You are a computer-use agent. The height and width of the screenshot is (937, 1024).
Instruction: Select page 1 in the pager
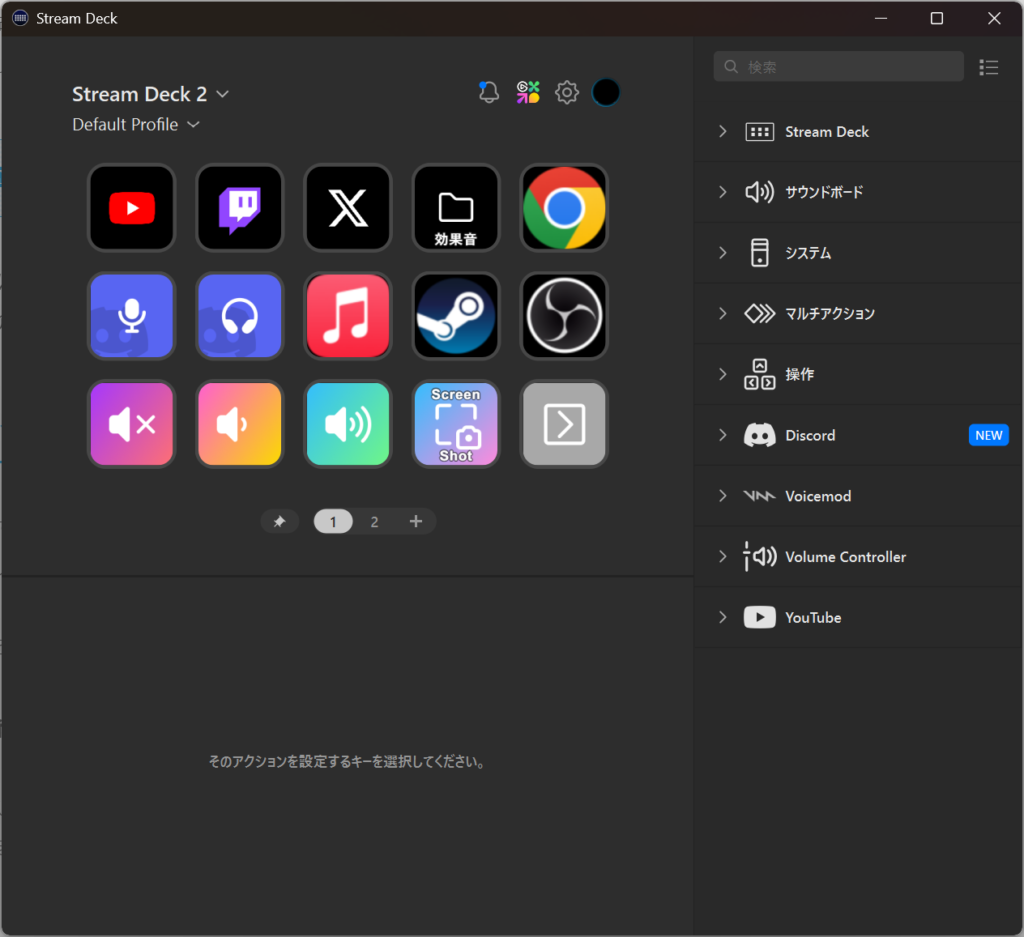pyautogui.click(x=333, y=522)
